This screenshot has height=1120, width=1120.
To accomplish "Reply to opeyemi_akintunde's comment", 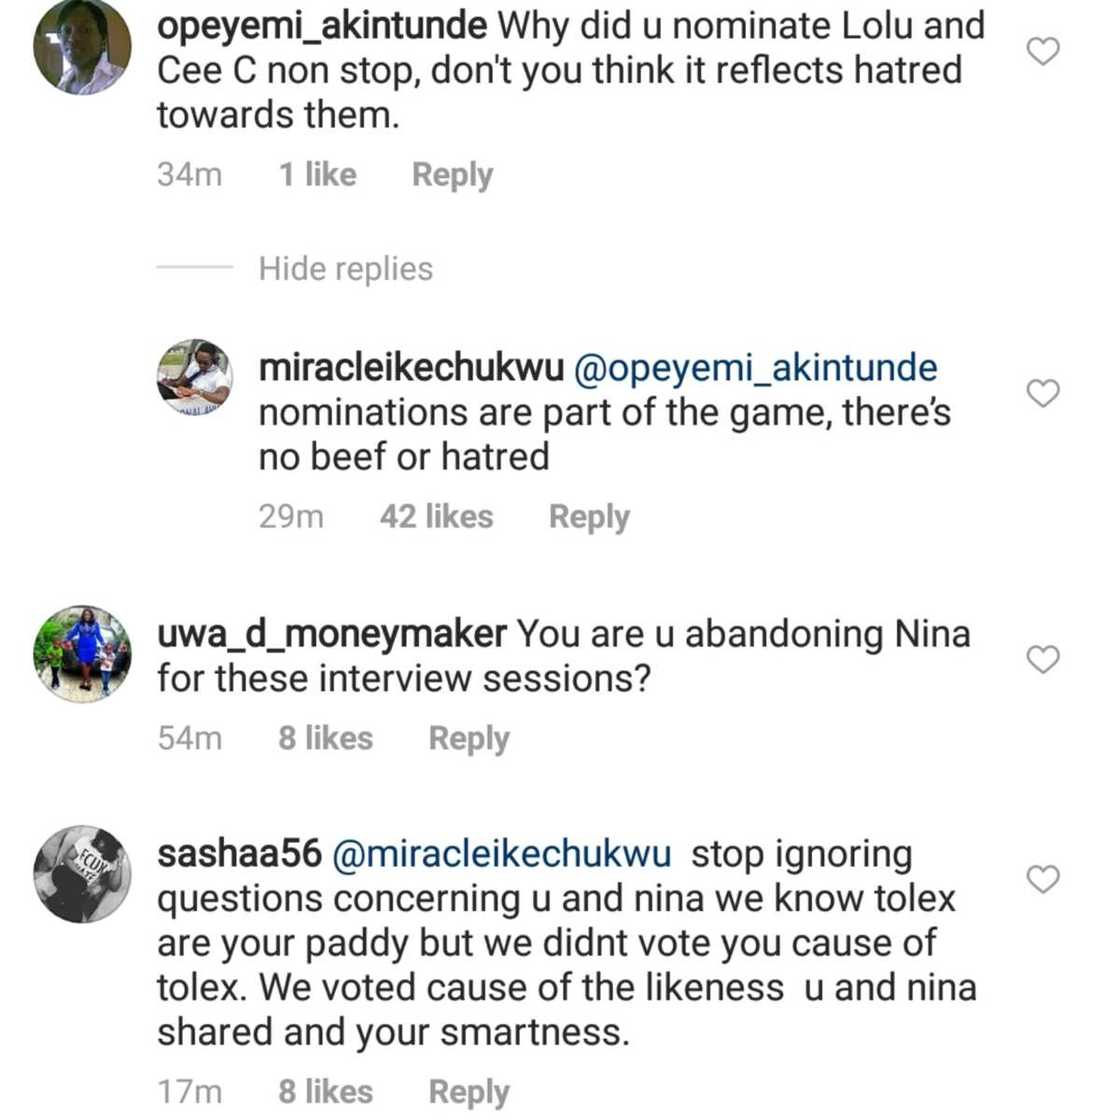I will click(451, 174).
